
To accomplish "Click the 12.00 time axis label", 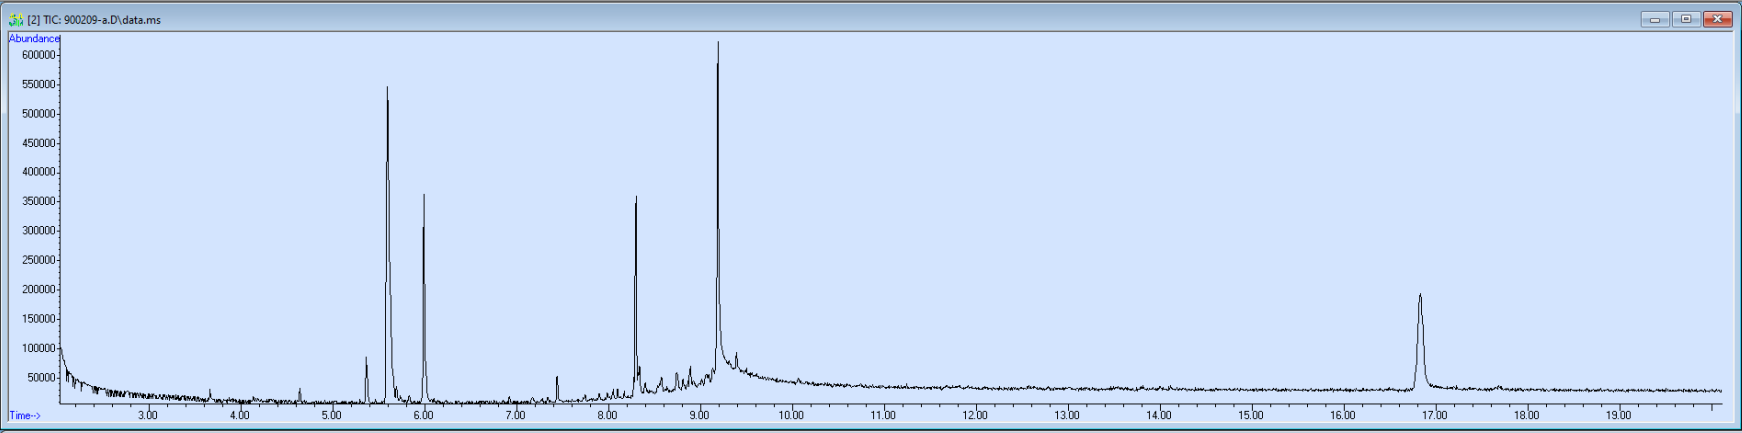I will pyautogui.click(x=975, y=415).
